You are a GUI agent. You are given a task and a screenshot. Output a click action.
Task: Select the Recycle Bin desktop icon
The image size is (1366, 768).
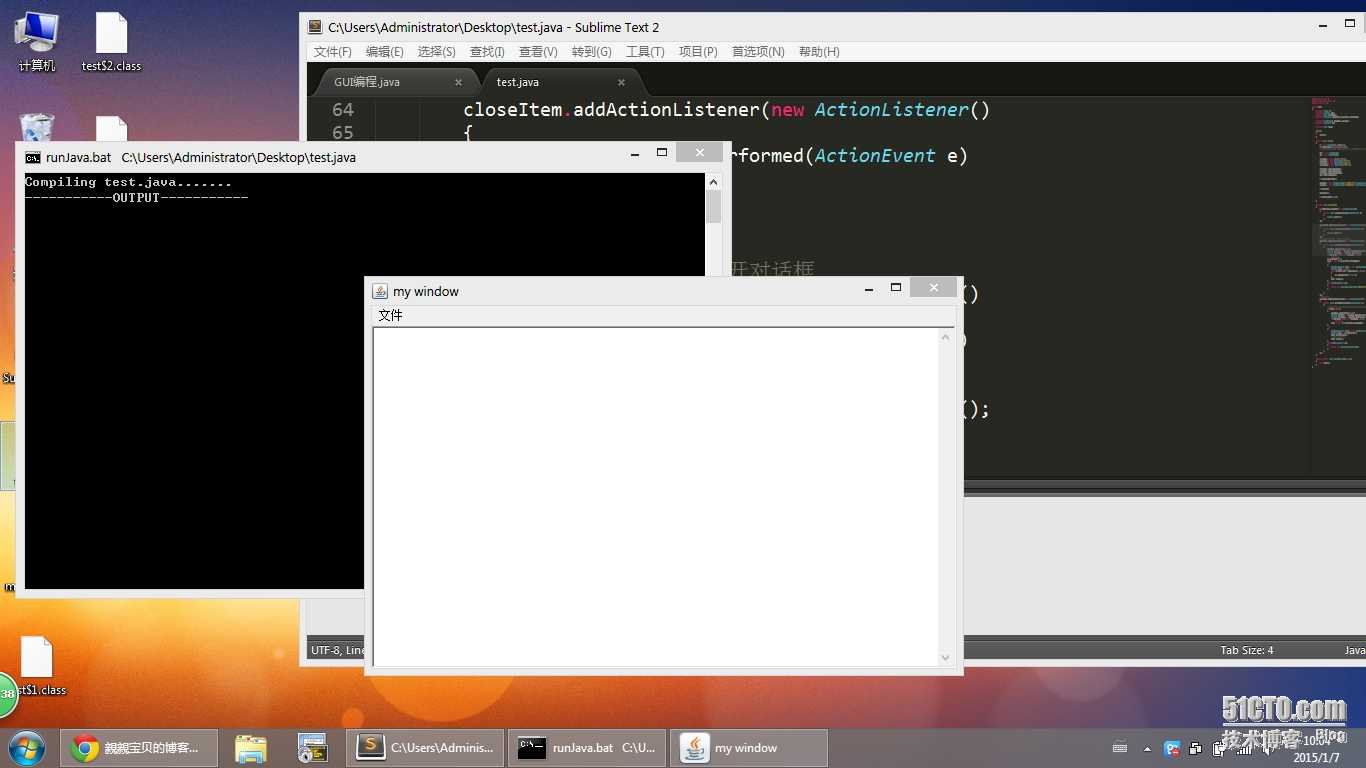tap(37, 128)
